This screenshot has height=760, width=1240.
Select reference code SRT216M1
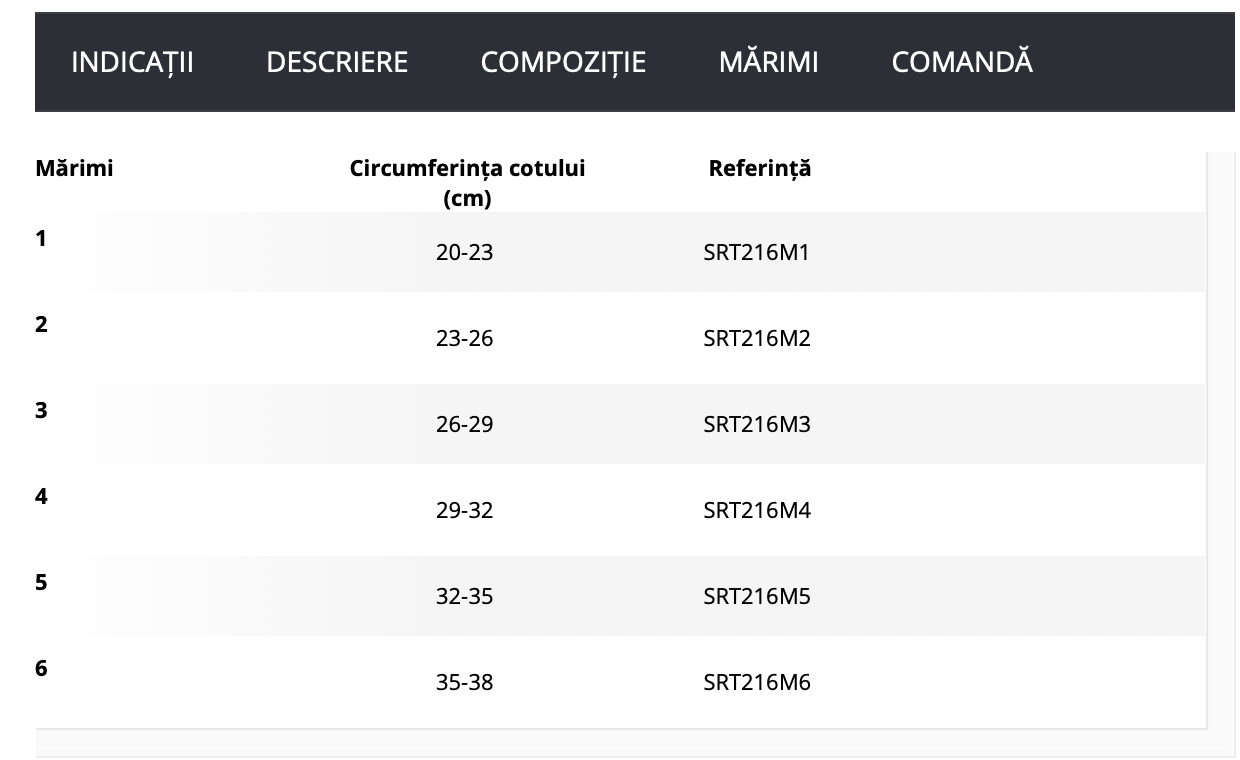(x=756, y=253)
